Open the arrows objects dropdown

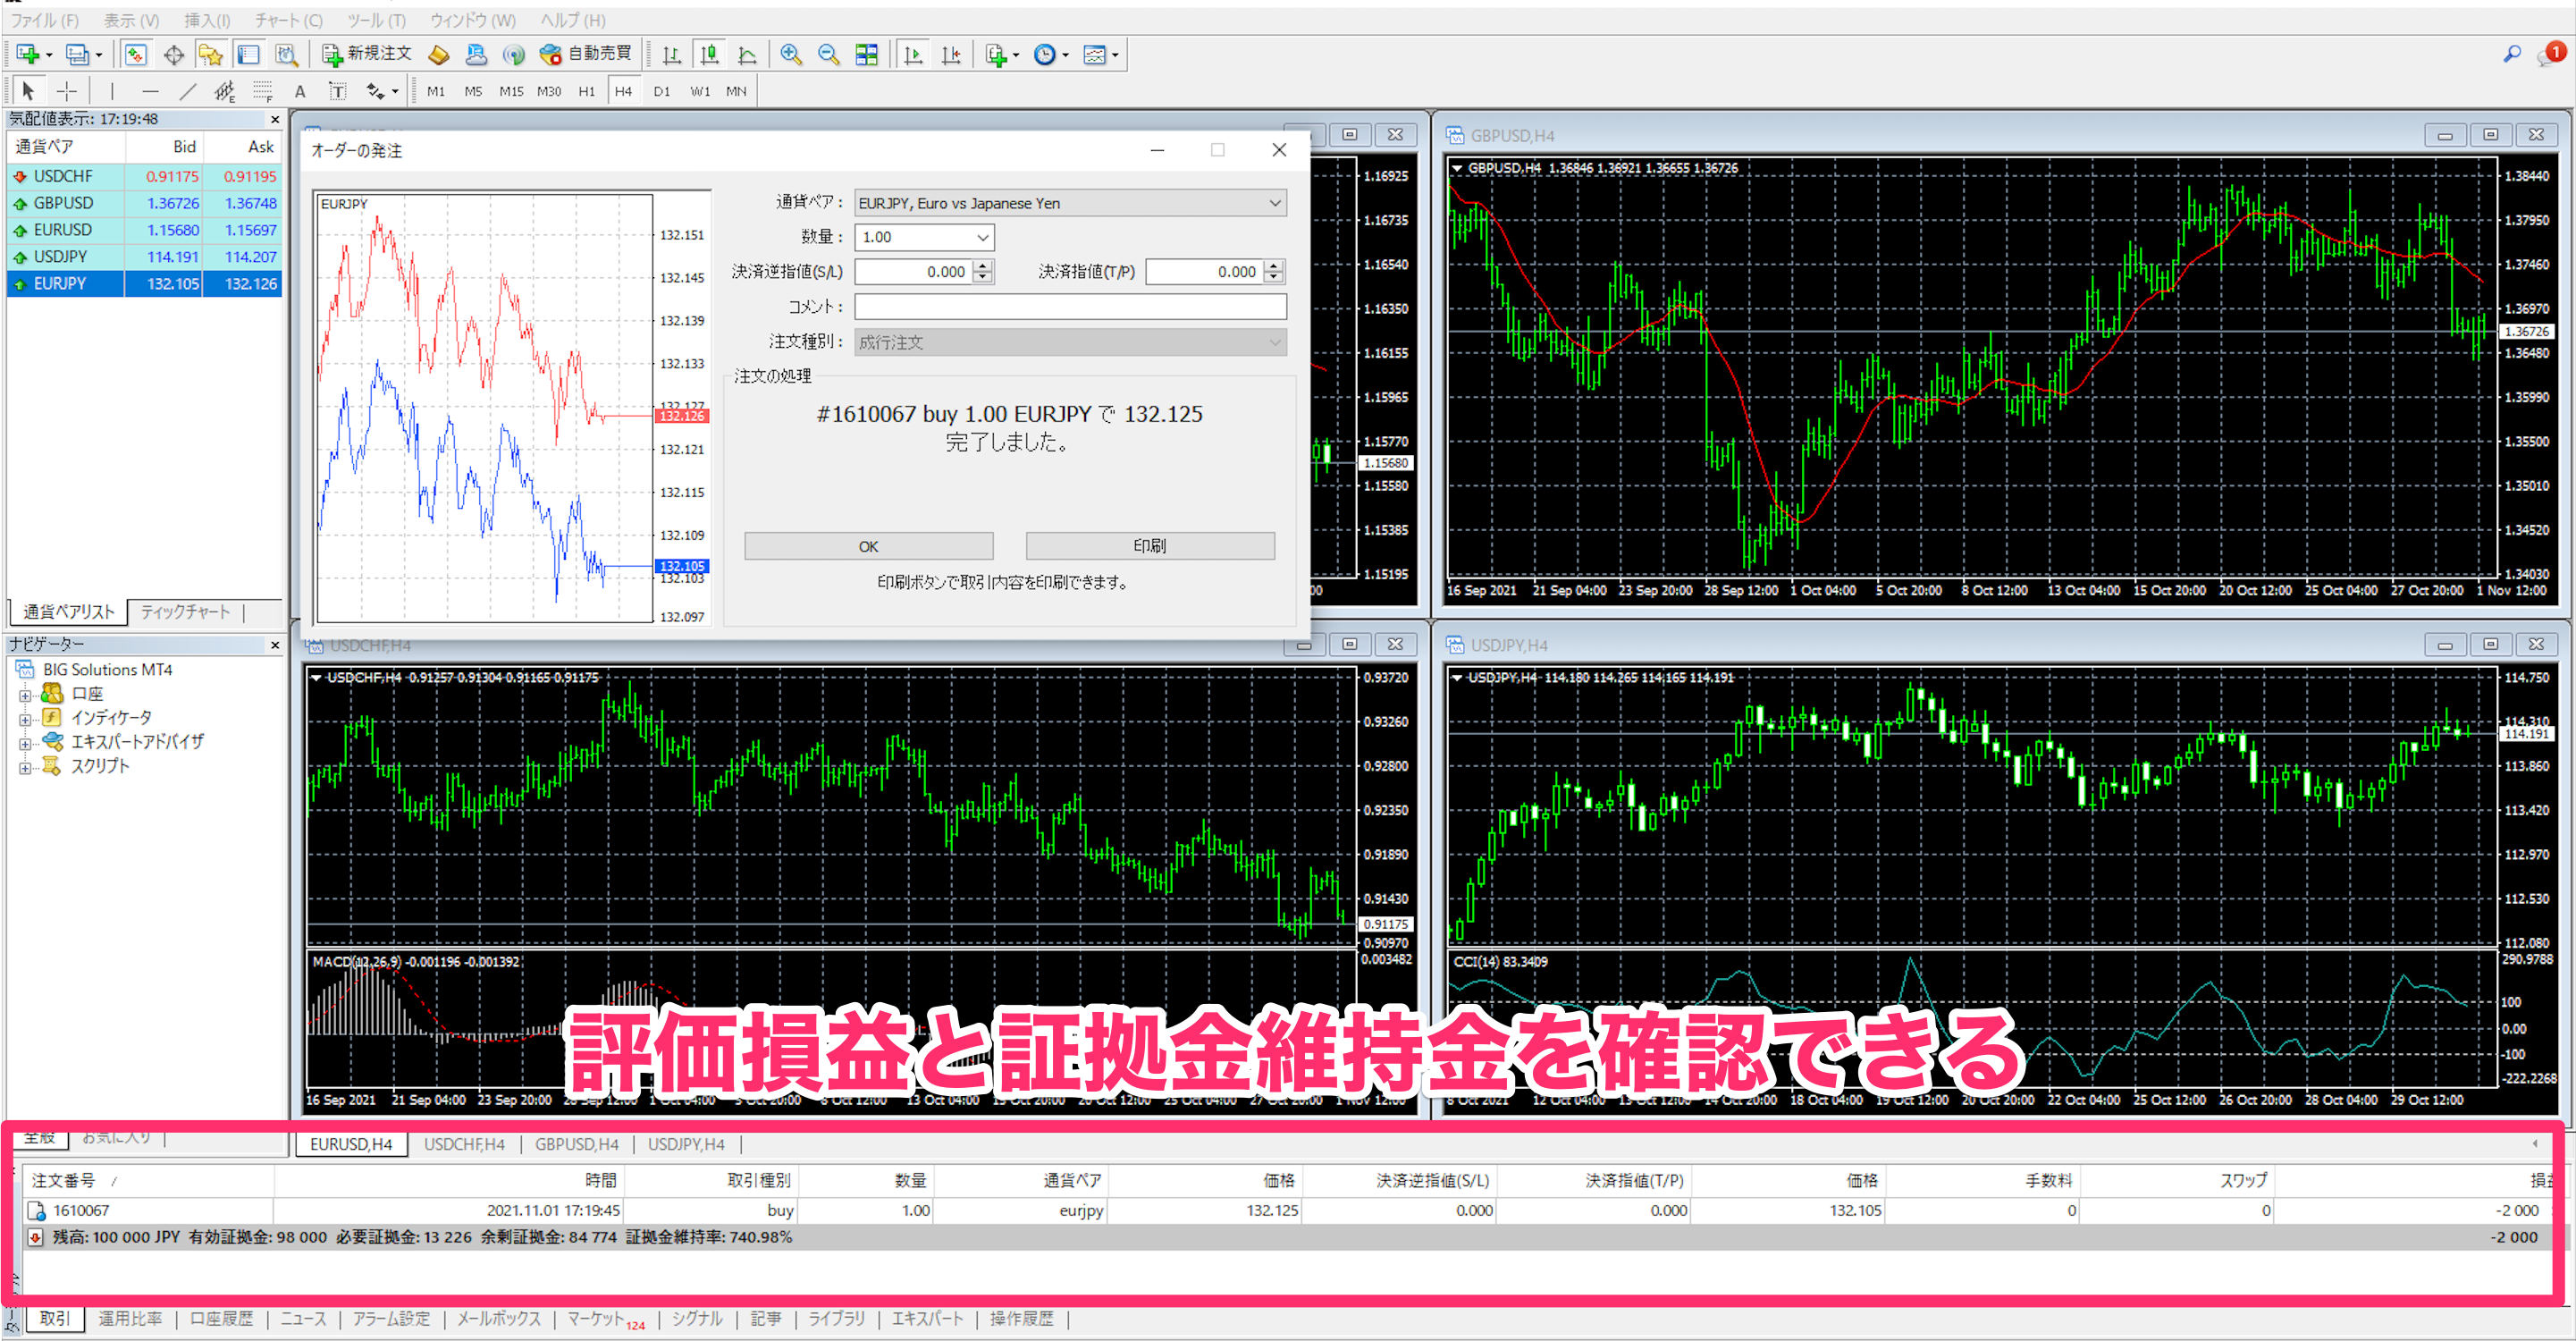pos(381,91)
